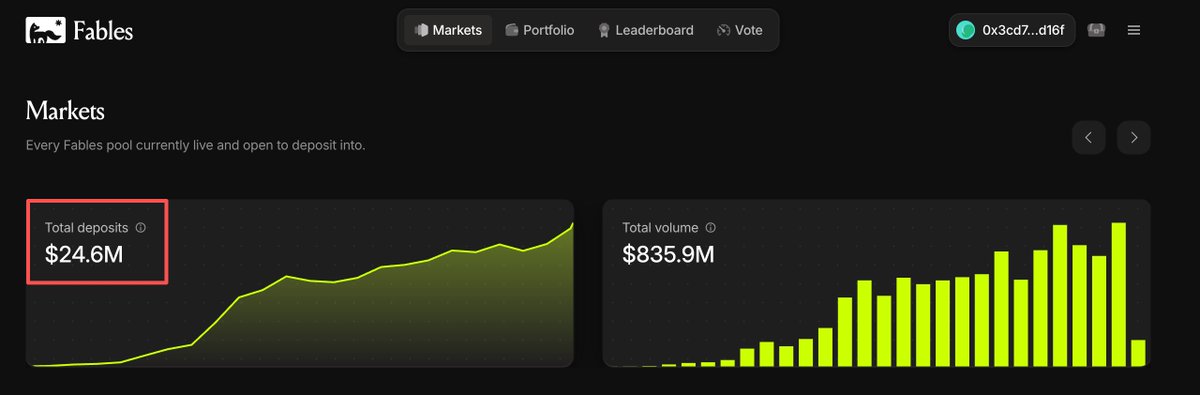Click the wallet avatar circle icon

pyautogui.click(x=966, y=30)
